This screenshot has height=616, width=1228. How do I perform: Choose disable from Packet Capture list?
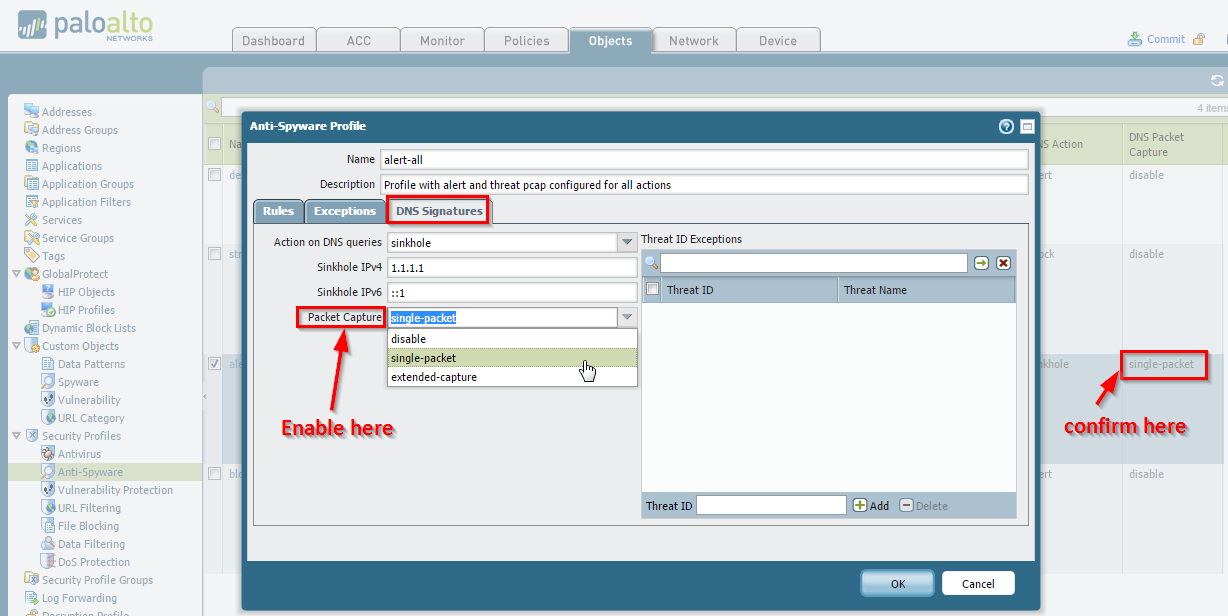coord(512,339)
